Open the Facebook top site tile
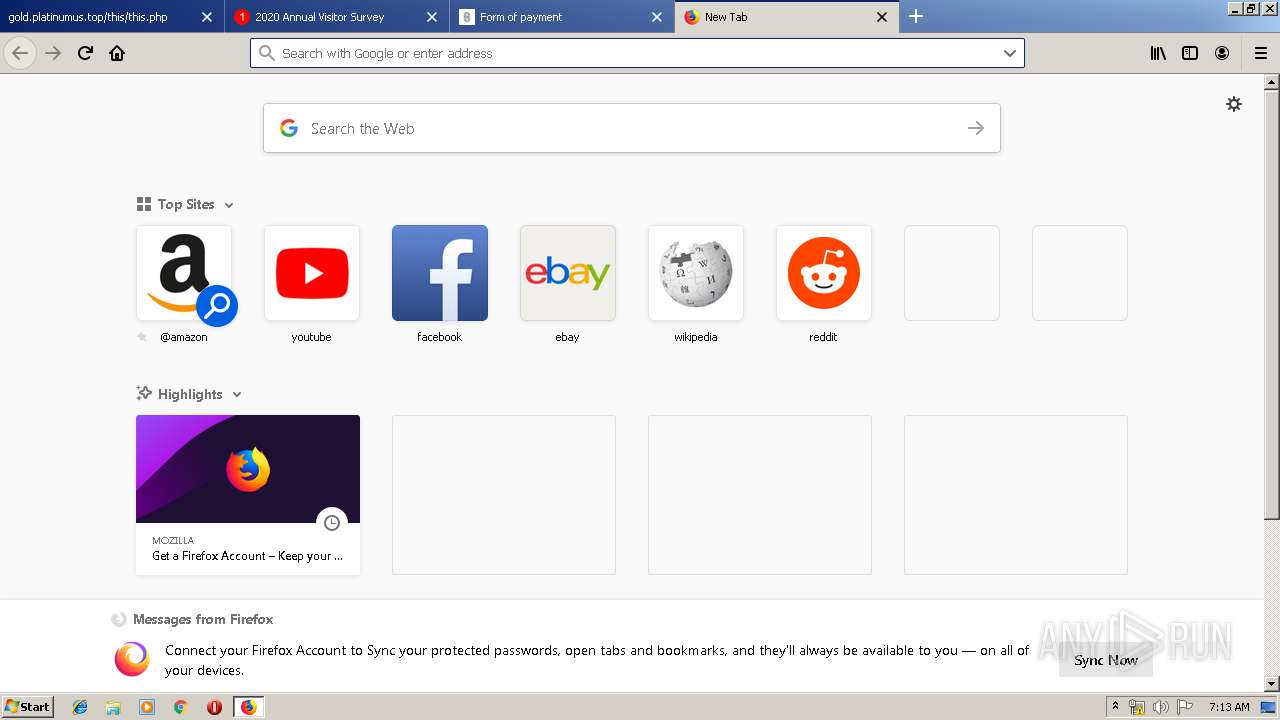The width and height of the screenshot is (1280, 720). (440, 273)
